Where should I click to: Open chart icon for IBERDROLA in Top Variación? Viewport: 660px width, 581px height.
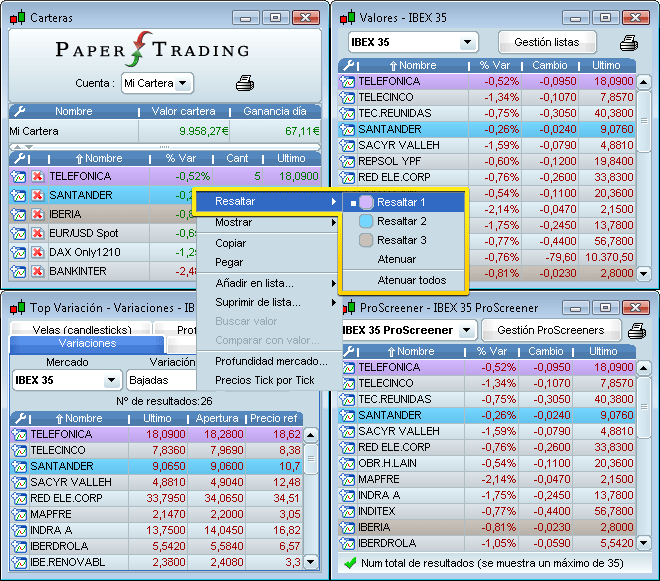[x=19, y=546]
